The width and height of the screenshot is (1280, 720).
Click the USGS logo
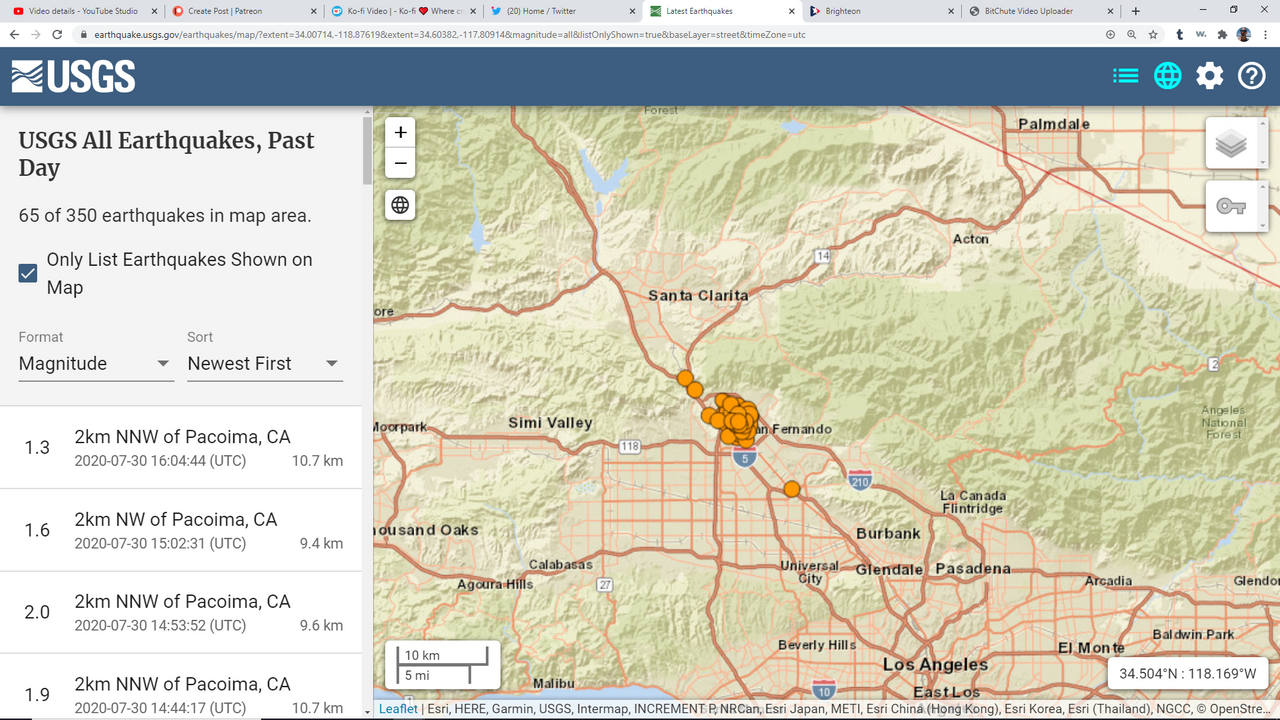click(73, 76)
